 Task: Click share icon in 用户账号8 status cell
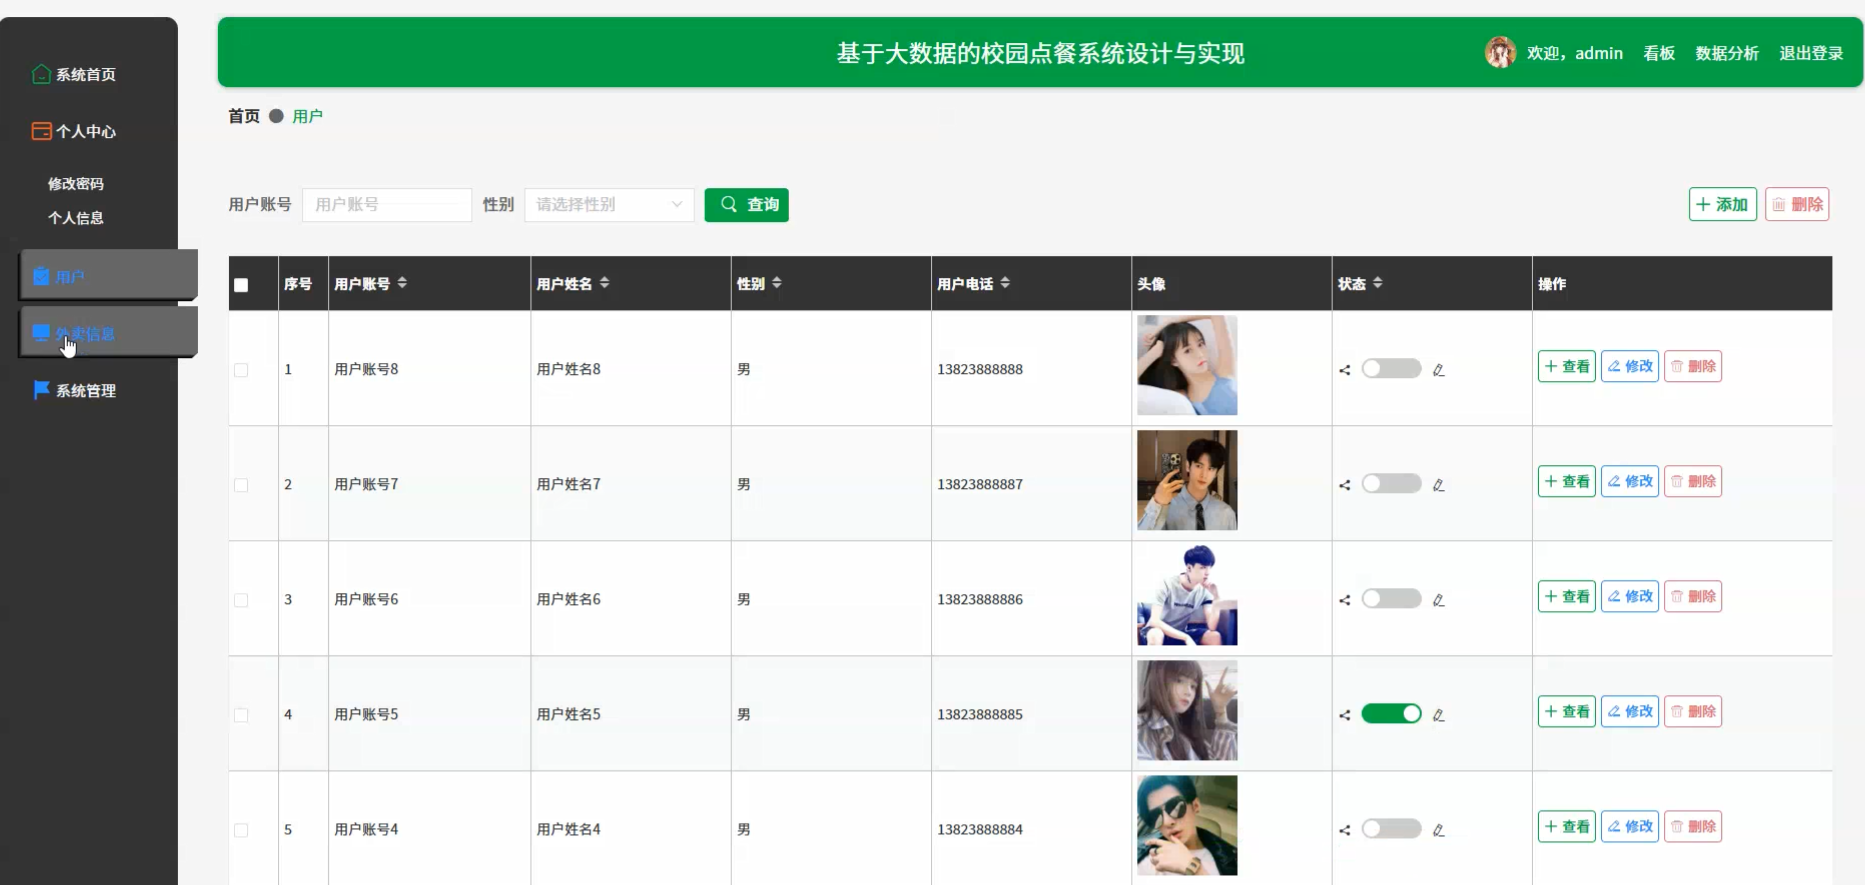pos(1345,370)
